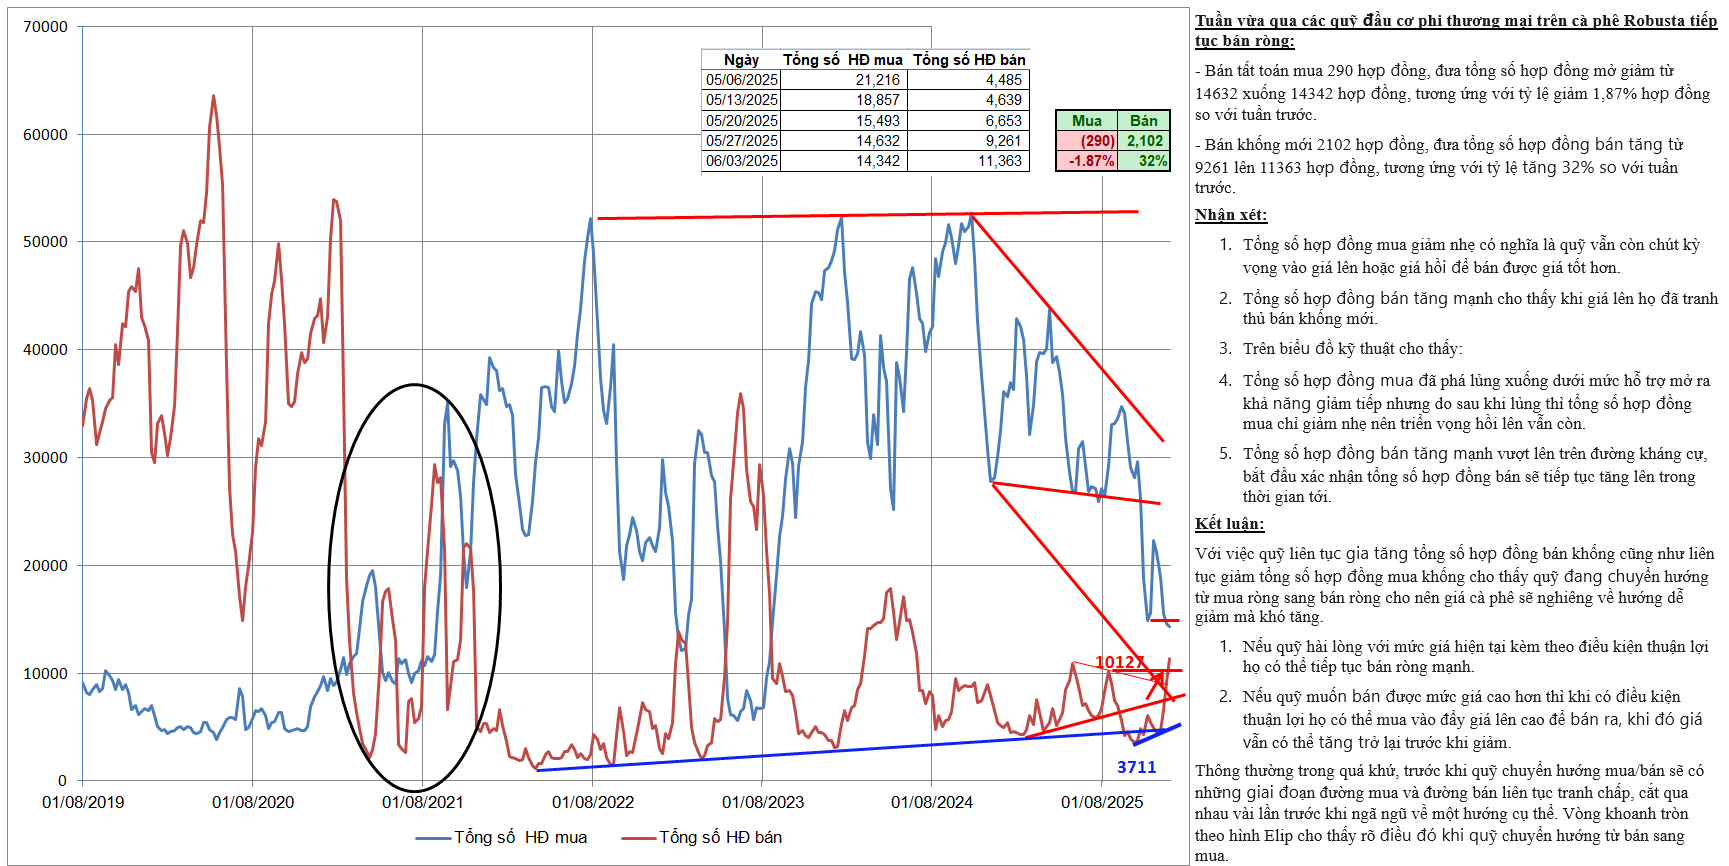Select table cell with date 05/06/2025
Viewport: 1729px width, 866px height.
[741, 80]
